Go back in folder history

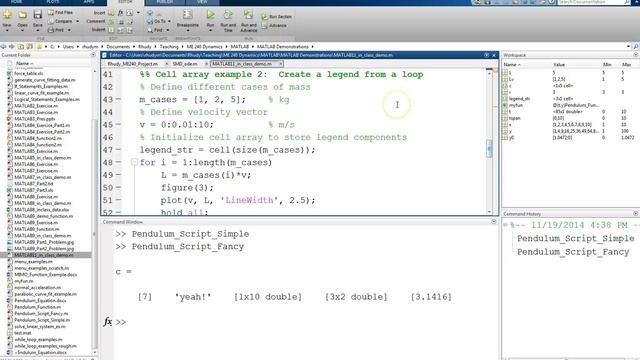pos(4,47)
